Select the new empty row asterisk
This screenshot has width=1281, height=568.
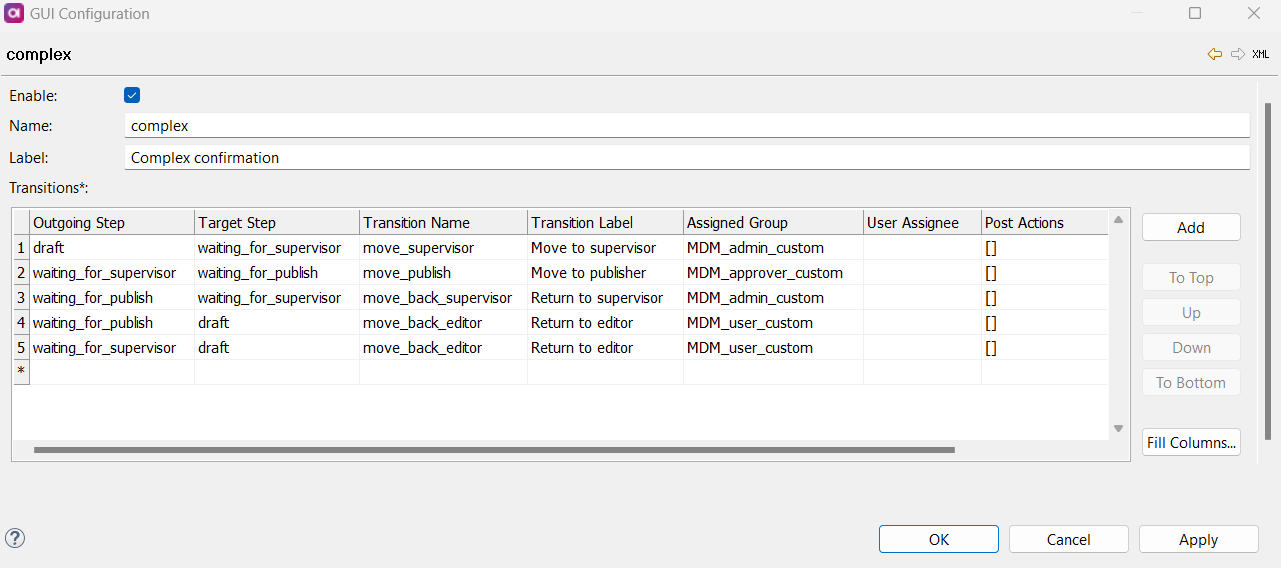point(21,372)
